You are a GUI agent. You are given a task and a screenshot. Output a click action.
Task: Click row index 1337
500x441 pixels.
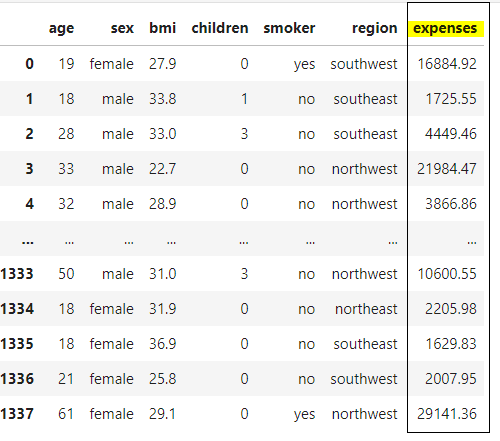[x=17, y=414]
